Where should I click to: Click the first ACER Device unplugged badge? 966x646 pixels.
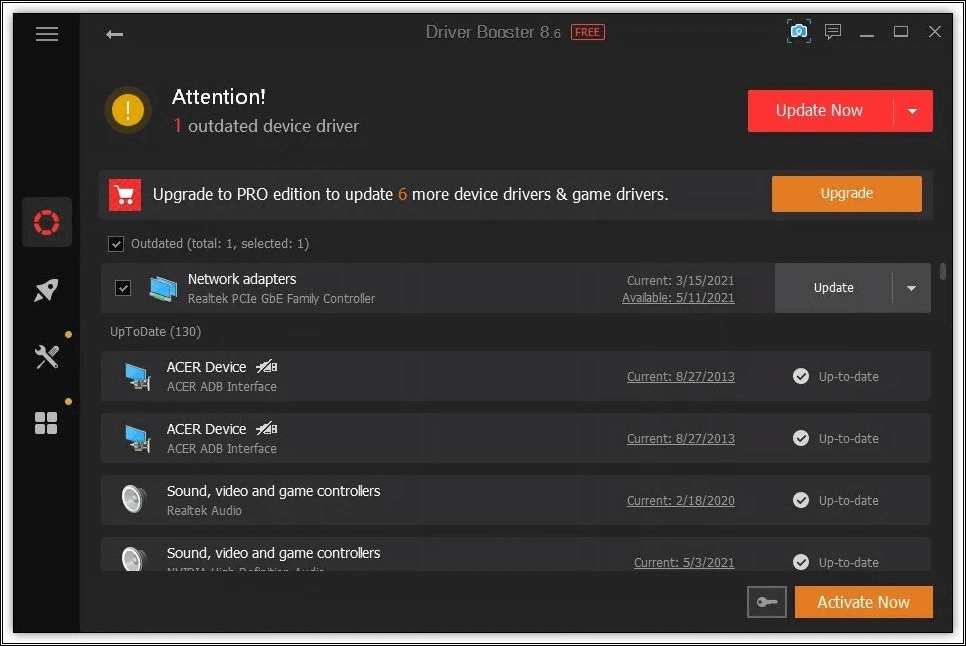point(267,366)
